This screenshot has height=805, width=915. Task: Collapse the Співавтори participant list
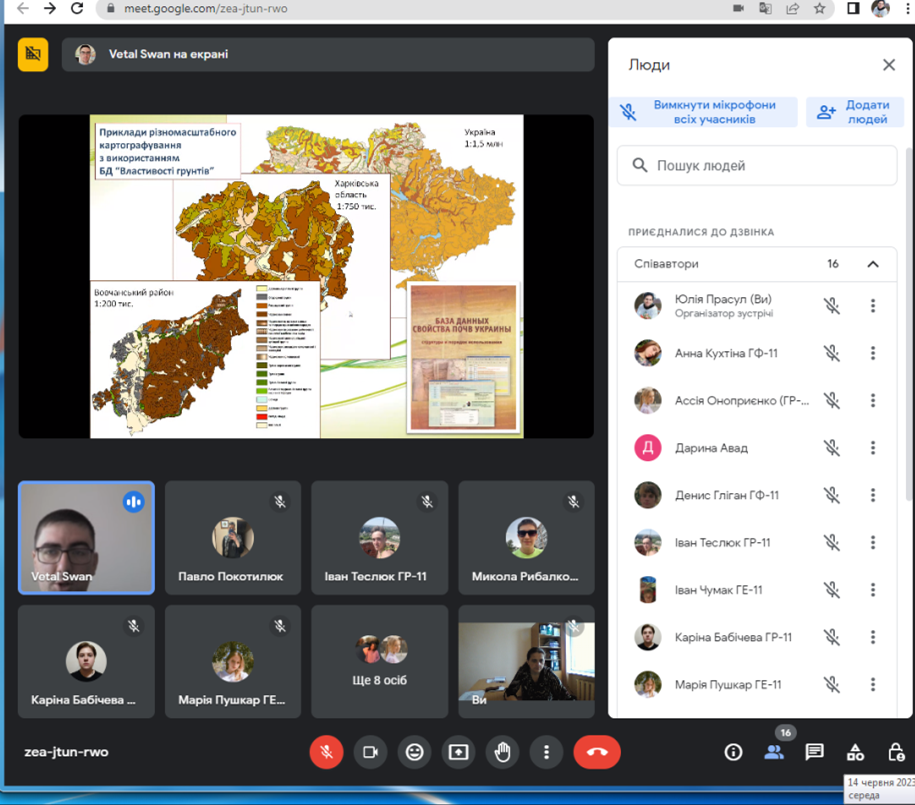872,264
